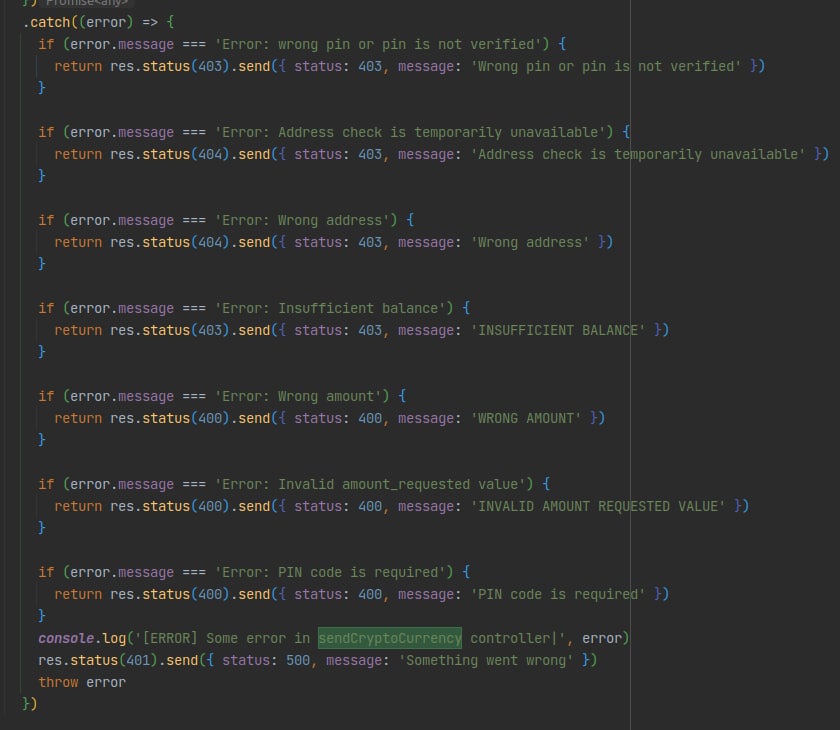
Task: Click the response message 'Address check is temporarily unavailable'
Action: pos(638,154)
